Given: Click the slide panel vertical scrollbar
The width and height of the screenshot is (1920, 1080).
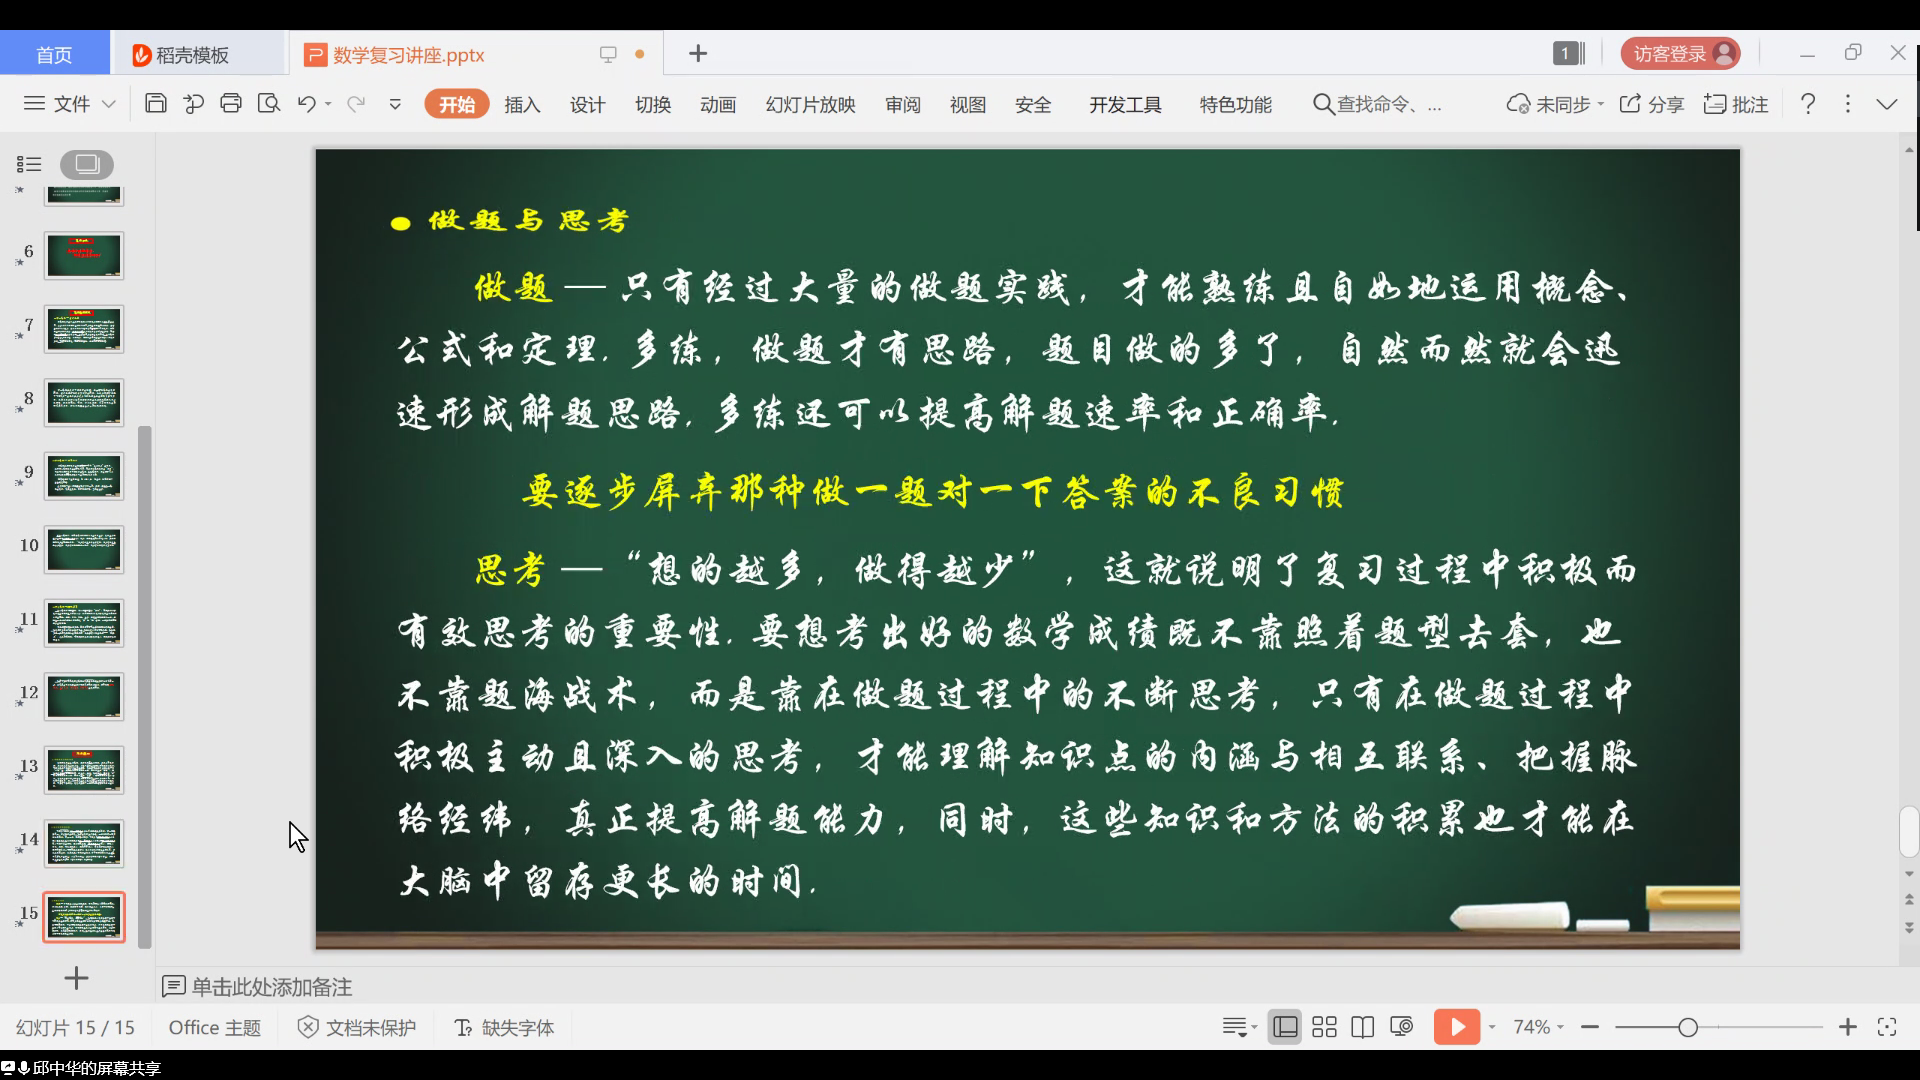Looking at the screenshot, I should (145, 687).
